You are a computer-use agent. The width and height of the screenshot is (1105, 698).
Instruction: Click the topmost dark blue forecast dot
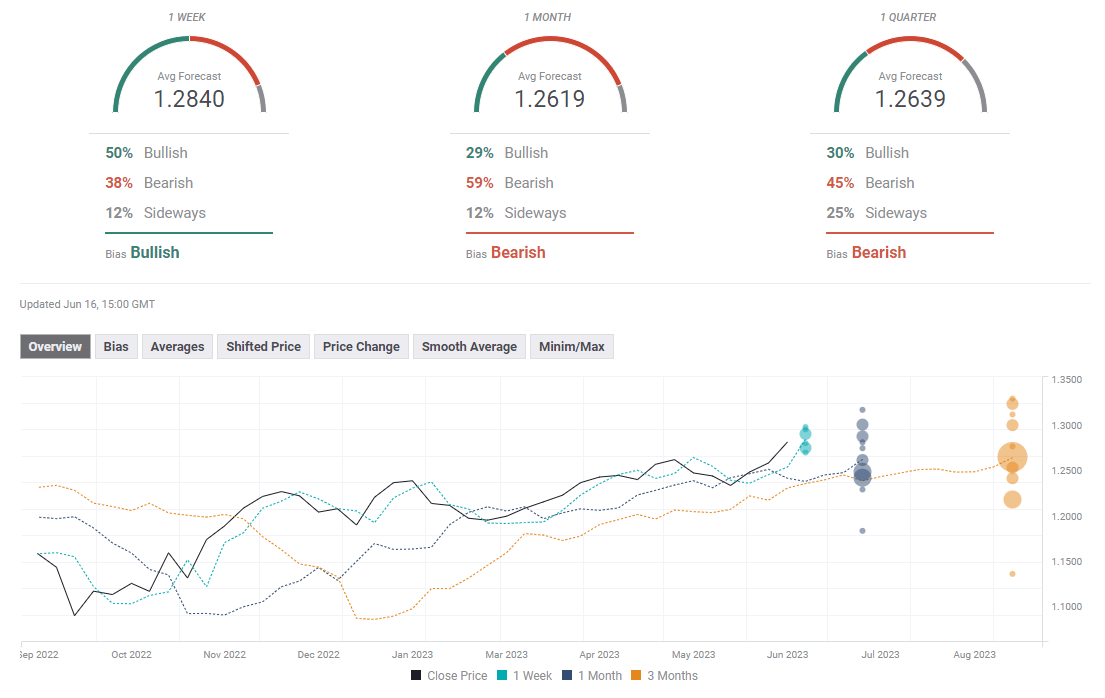(862, 410)
